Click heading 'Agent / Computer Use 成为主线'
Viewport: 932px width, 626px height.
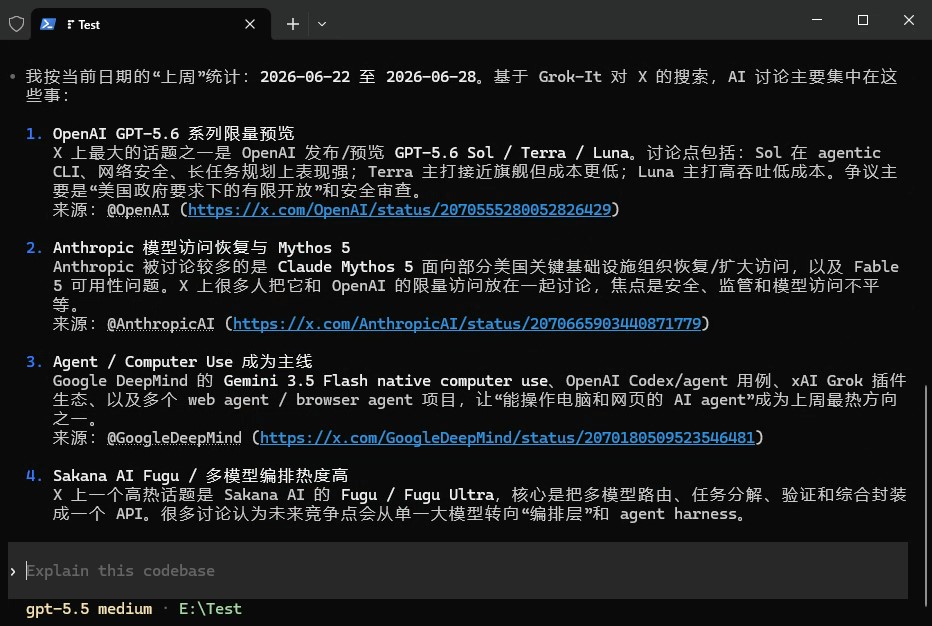point(182,362)
